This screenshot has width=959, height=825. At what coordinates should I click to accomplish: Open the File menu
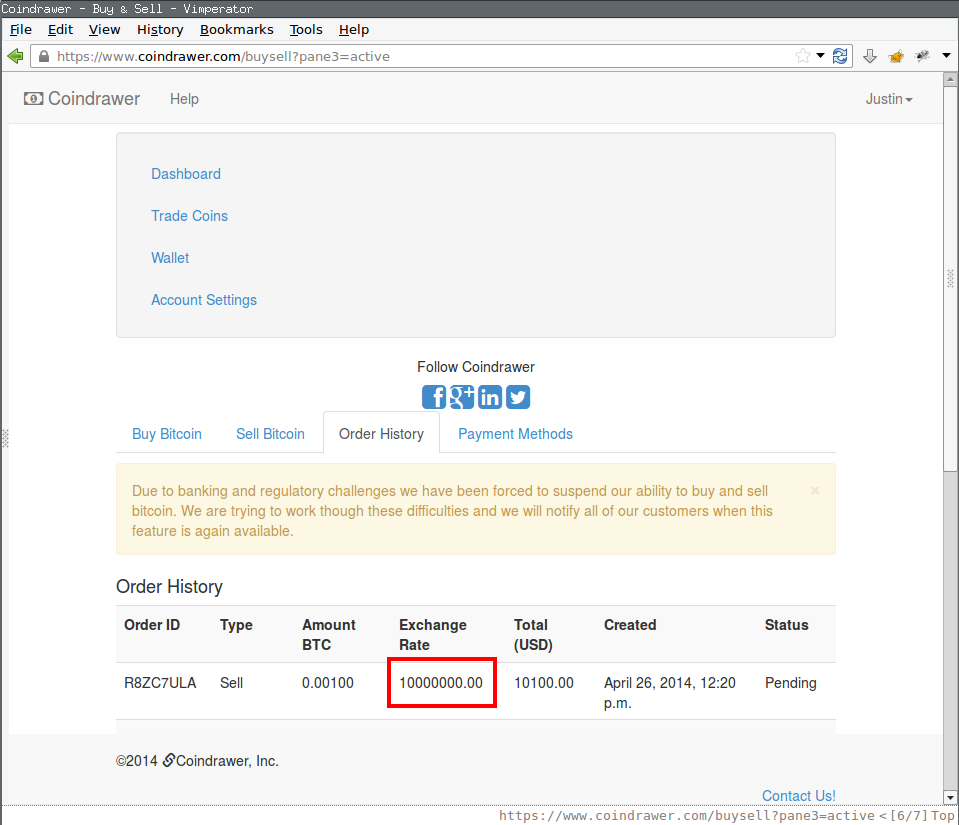(x=21, y=29)
